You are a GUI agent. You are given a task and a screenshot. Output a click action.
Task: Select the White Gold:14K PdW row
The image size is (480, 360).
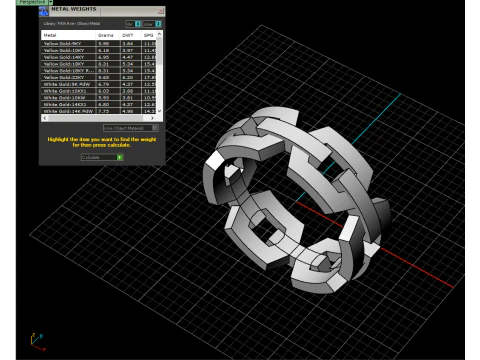pyautogui.click(x=98, y=111)
